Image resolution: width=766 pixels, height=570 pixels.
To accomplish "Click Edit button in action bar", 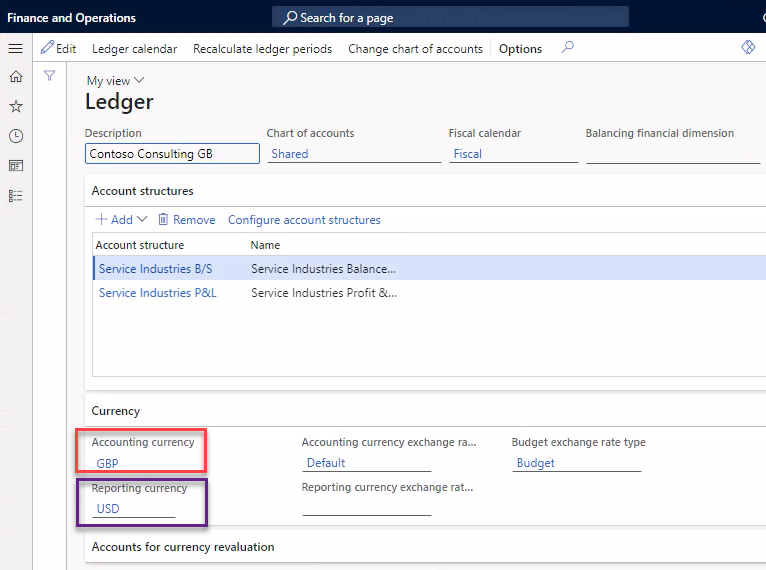I will (x=58, y=48).
